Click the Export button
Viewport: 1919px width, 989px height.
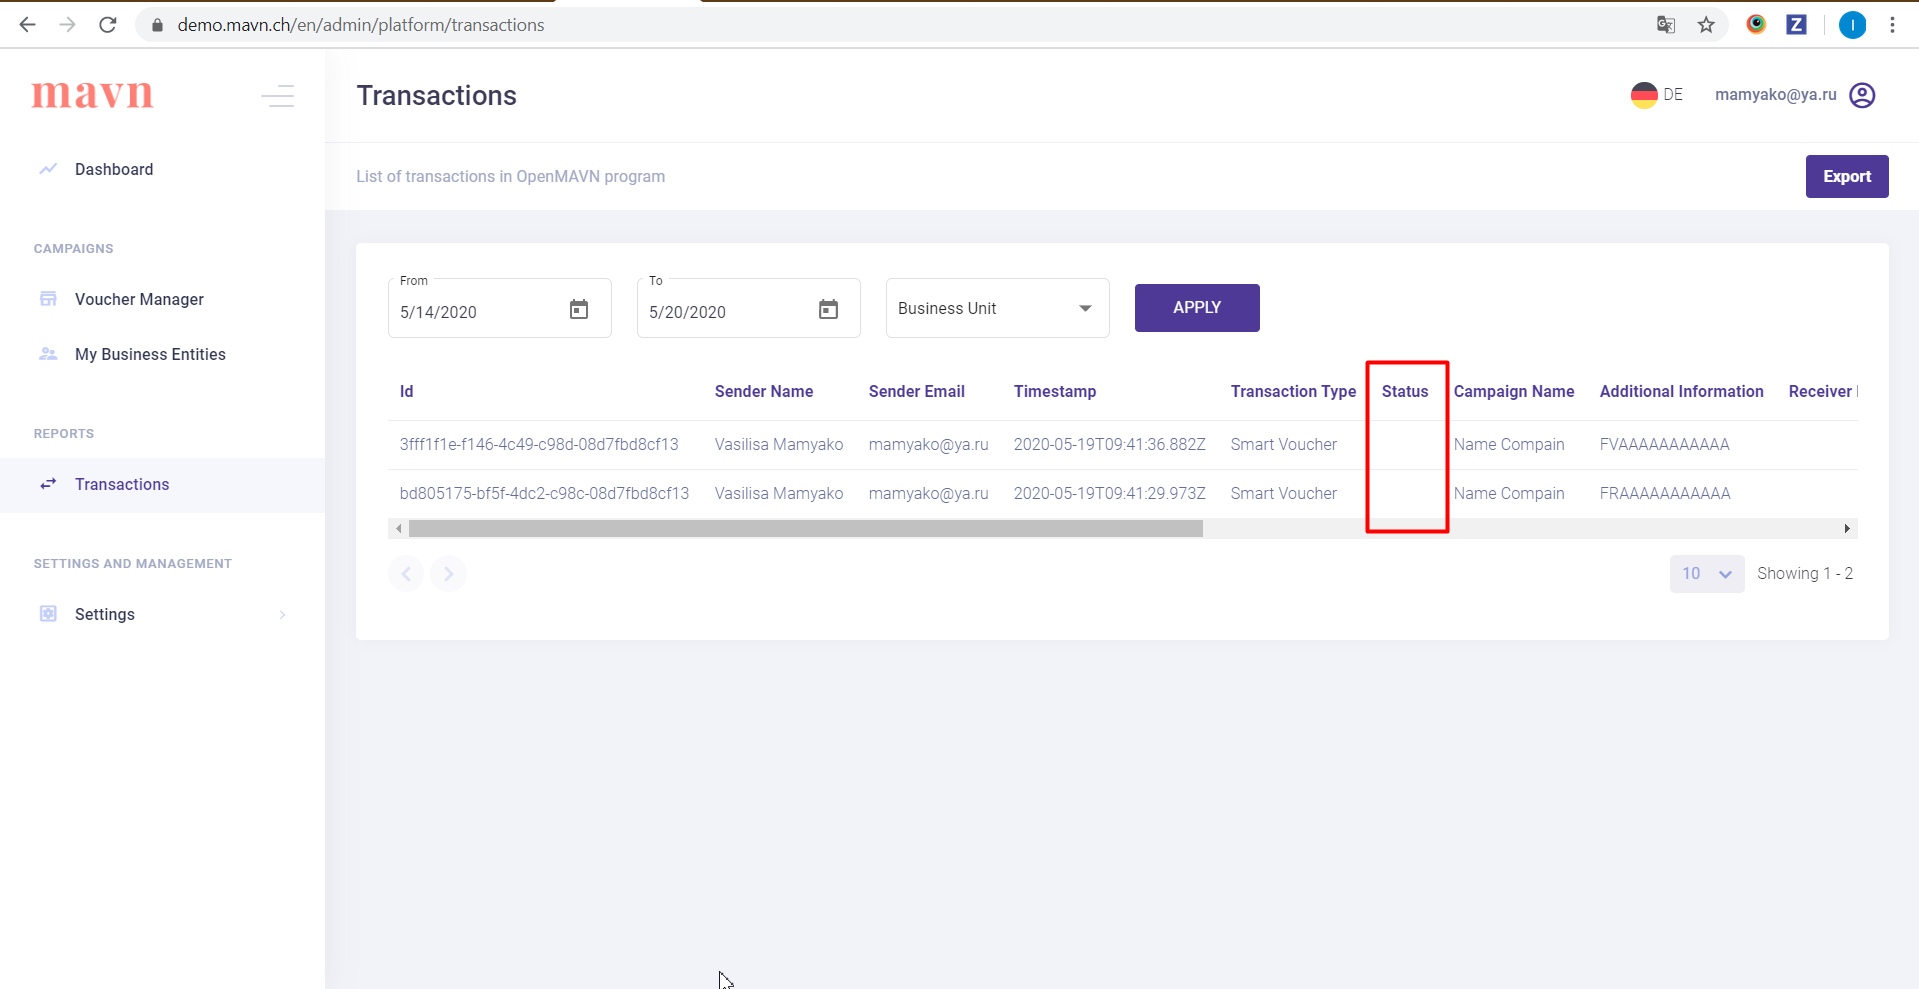1846,176
